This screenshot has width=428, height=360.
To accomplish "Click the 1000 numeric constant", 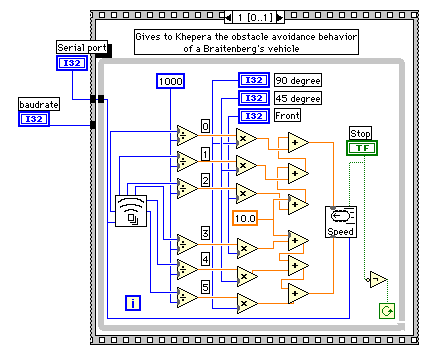I will pos(170,81).
